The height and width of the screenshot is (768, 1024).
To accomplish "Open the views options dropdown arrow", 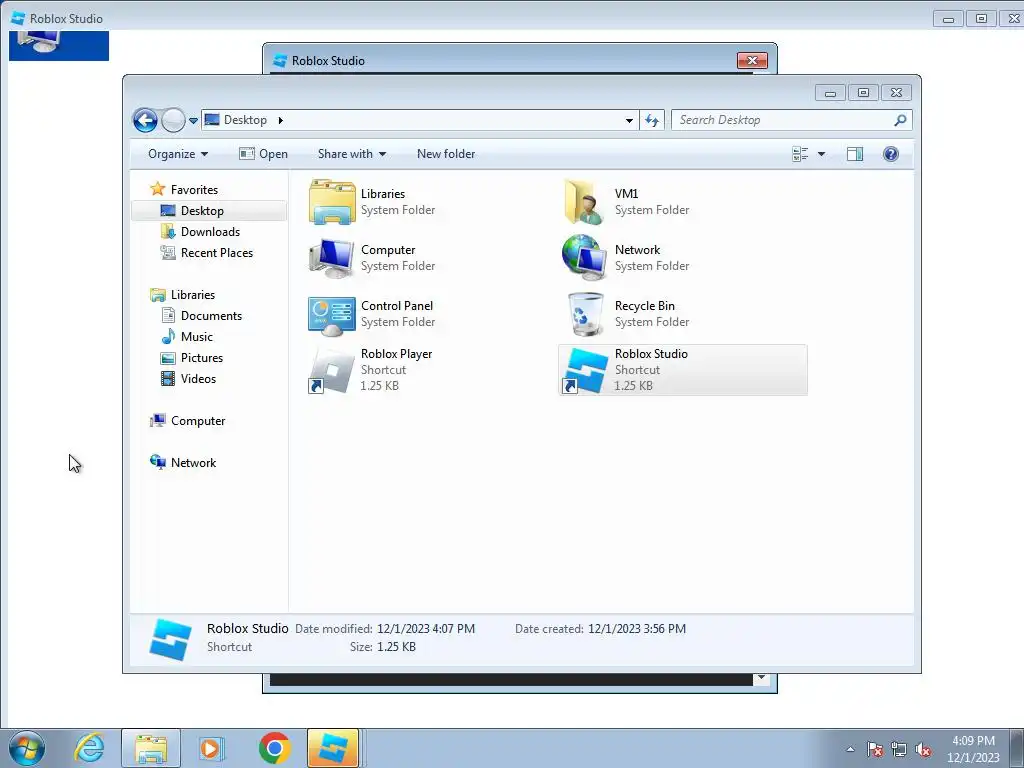I will pyautogui.click(x=822, y=154).
